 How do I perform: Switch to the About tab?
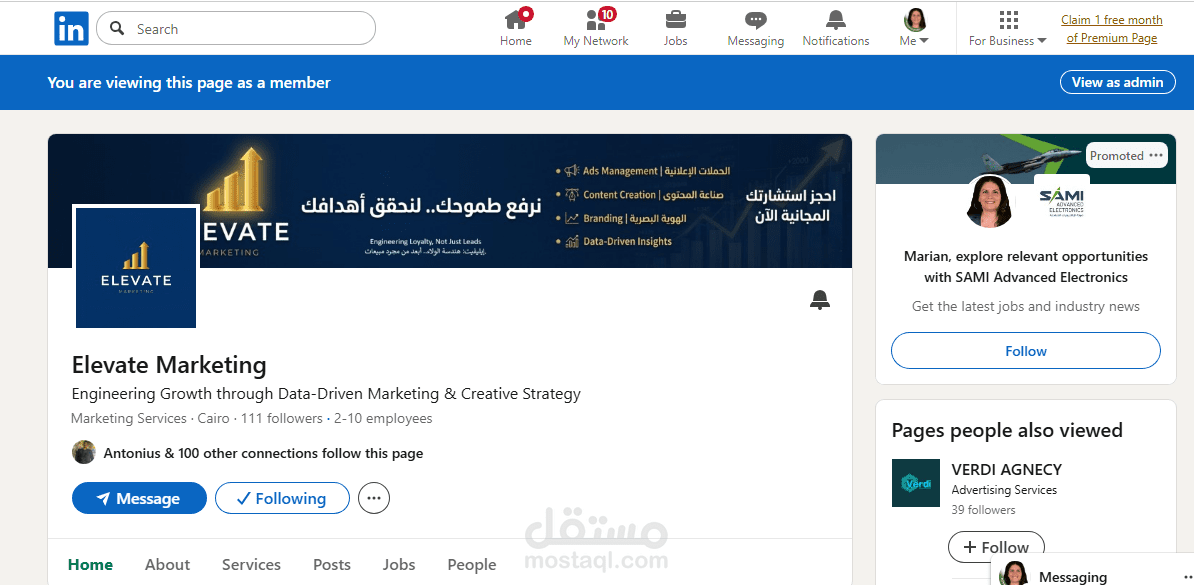pyautogui.click(x=168, y=564)
